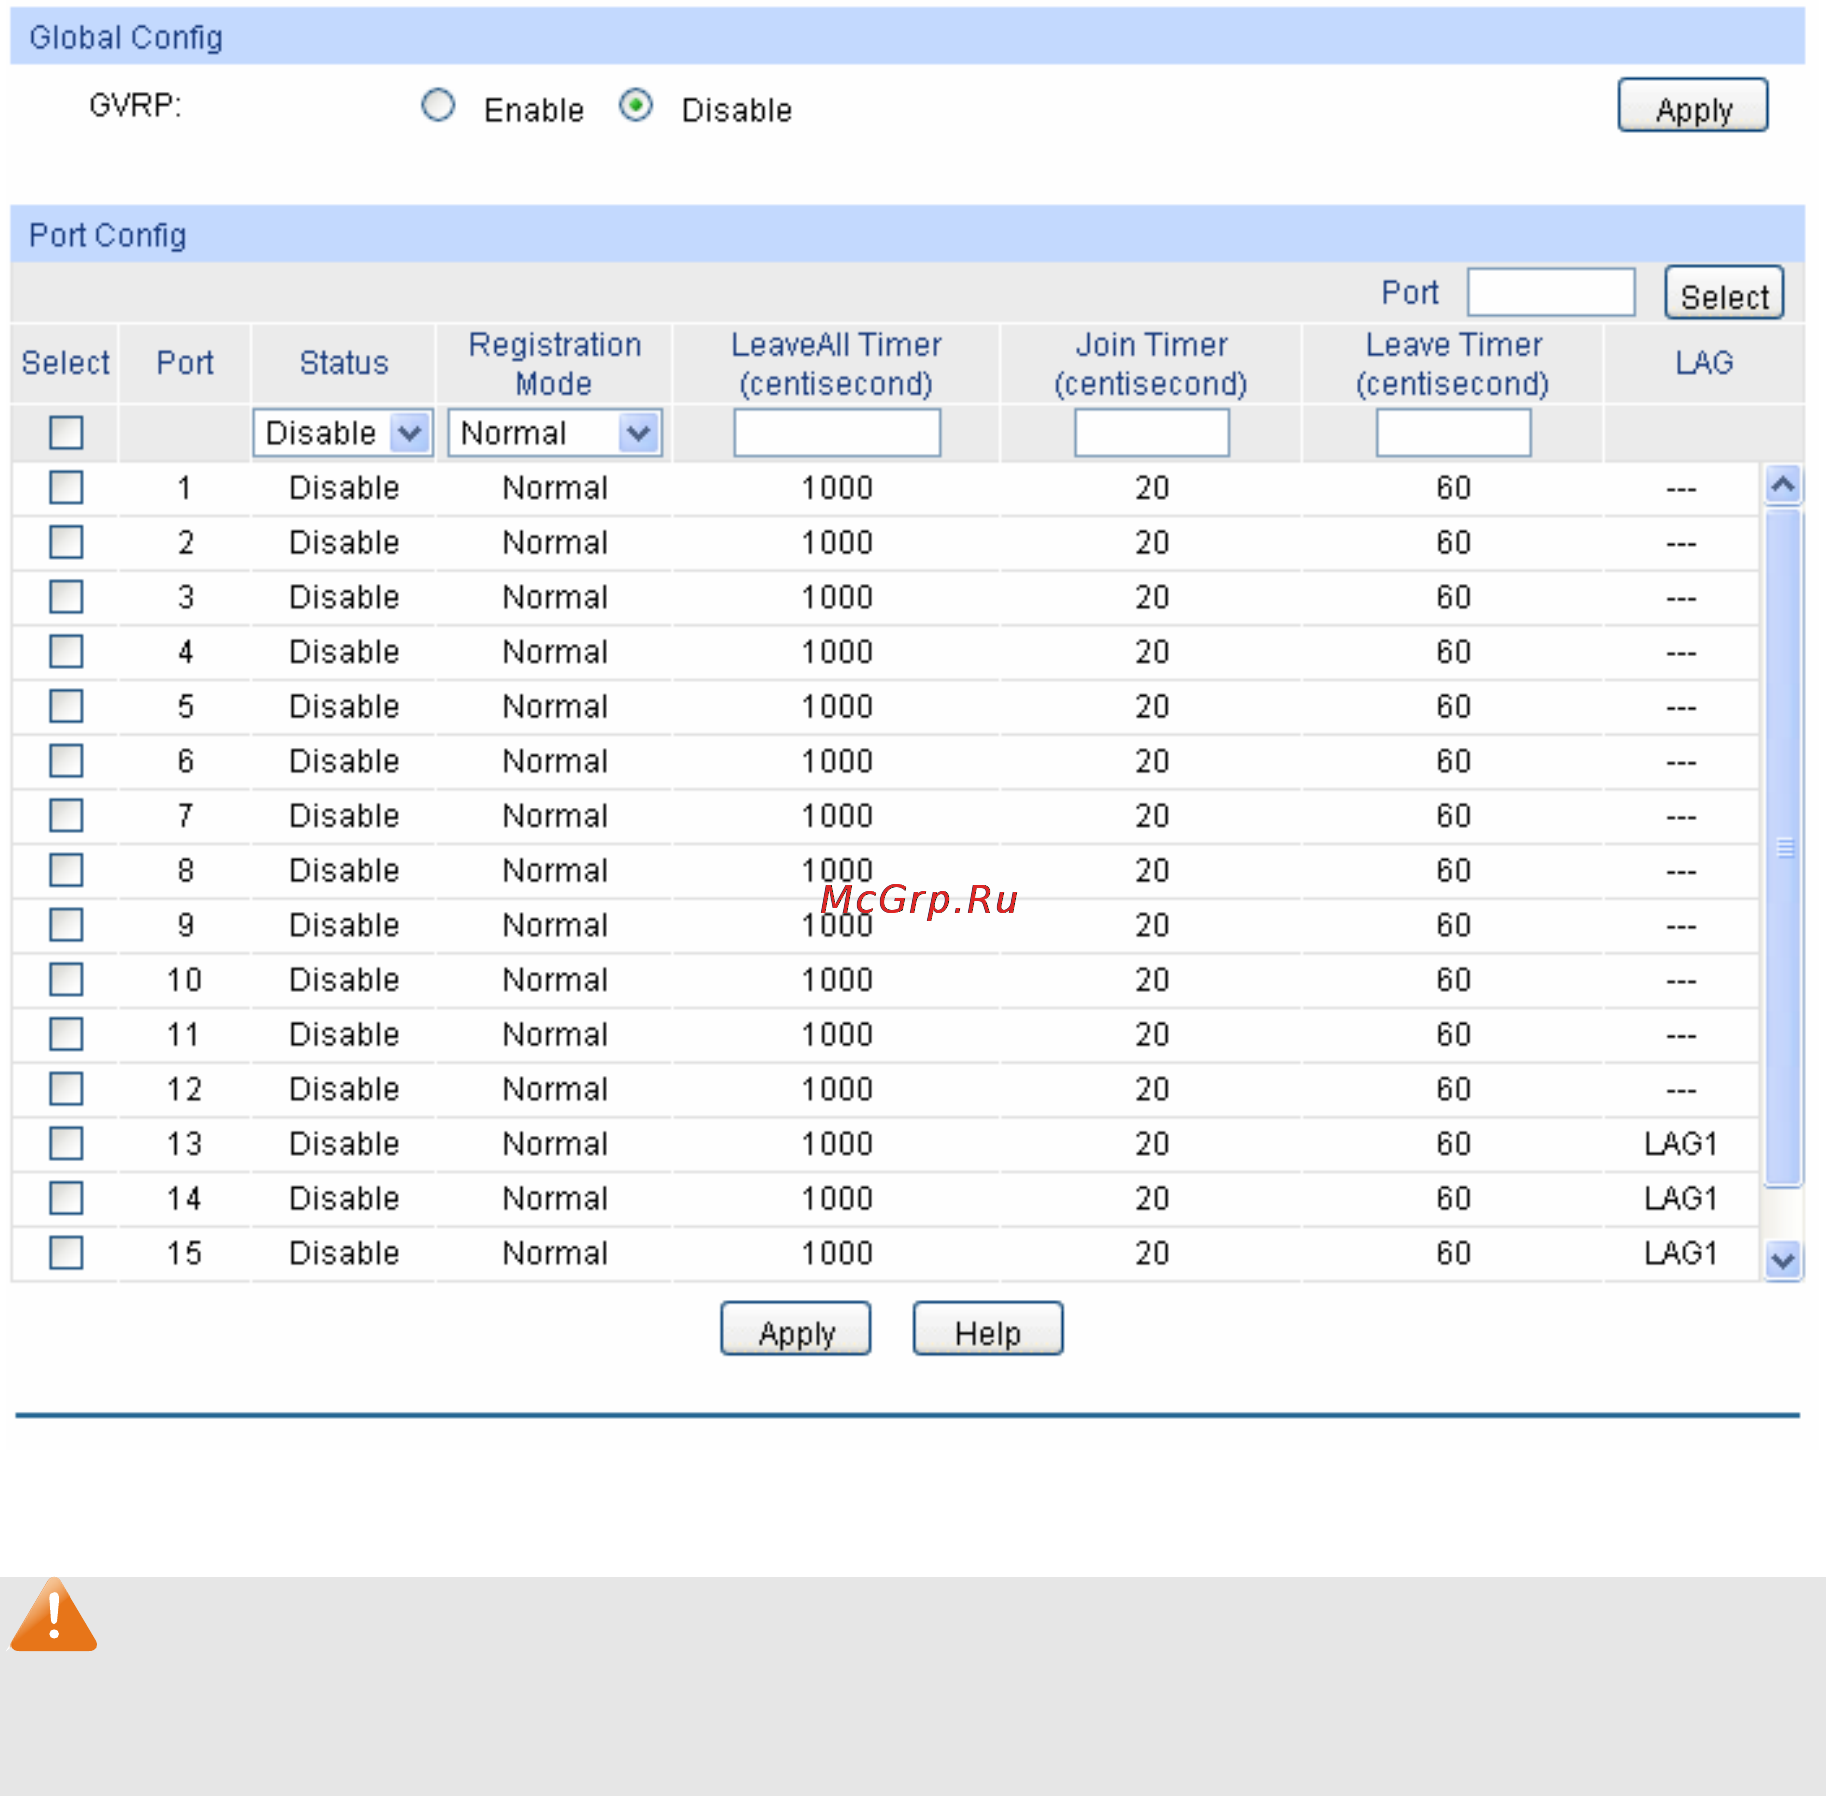Click the table scrollbar down arrow
Screen dimensions: 1826x1796
click(x=1783, y=1260)
